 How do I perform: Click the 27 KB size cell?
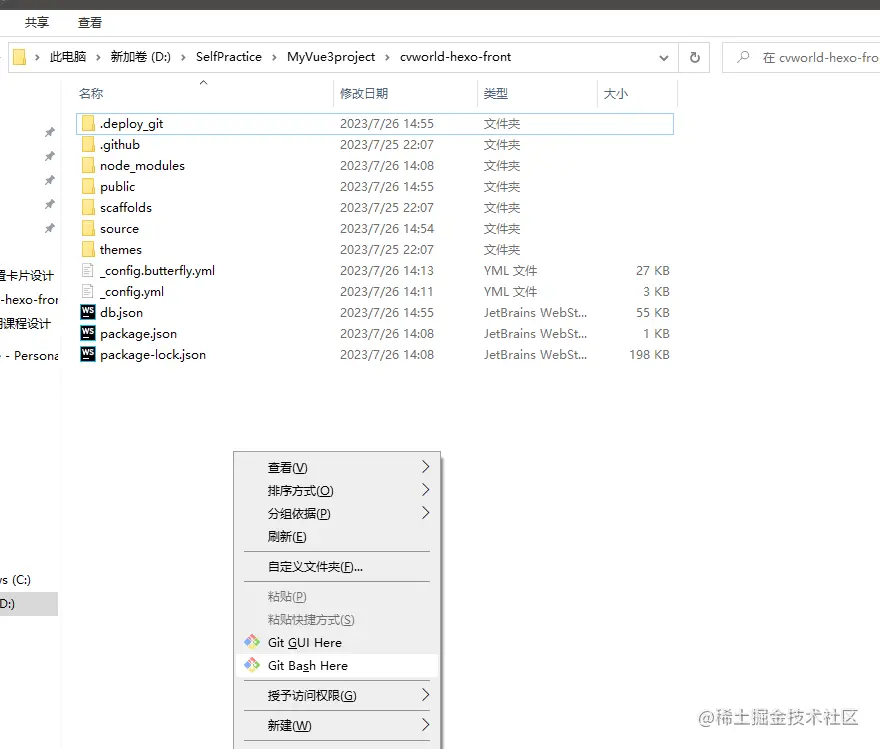point(653,270)
